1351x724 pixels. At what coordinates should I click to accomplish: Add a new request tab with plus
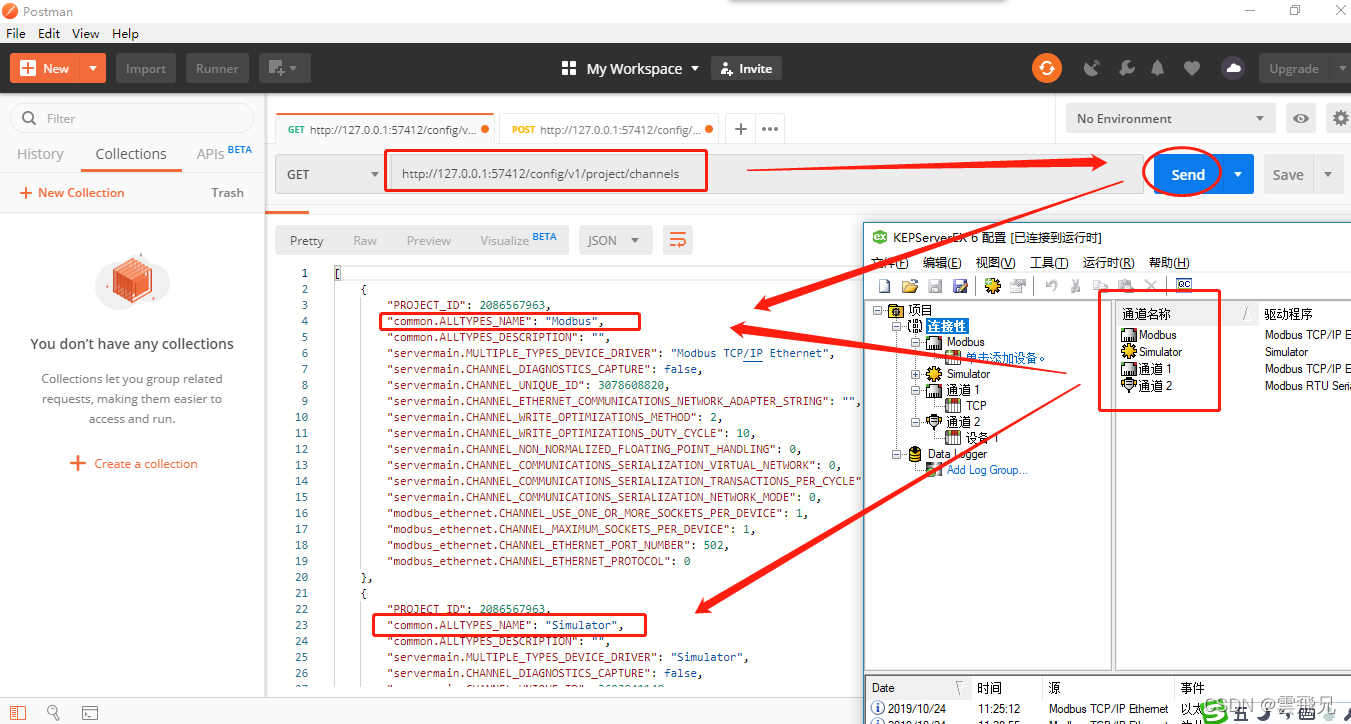click(x=741, y=129)
